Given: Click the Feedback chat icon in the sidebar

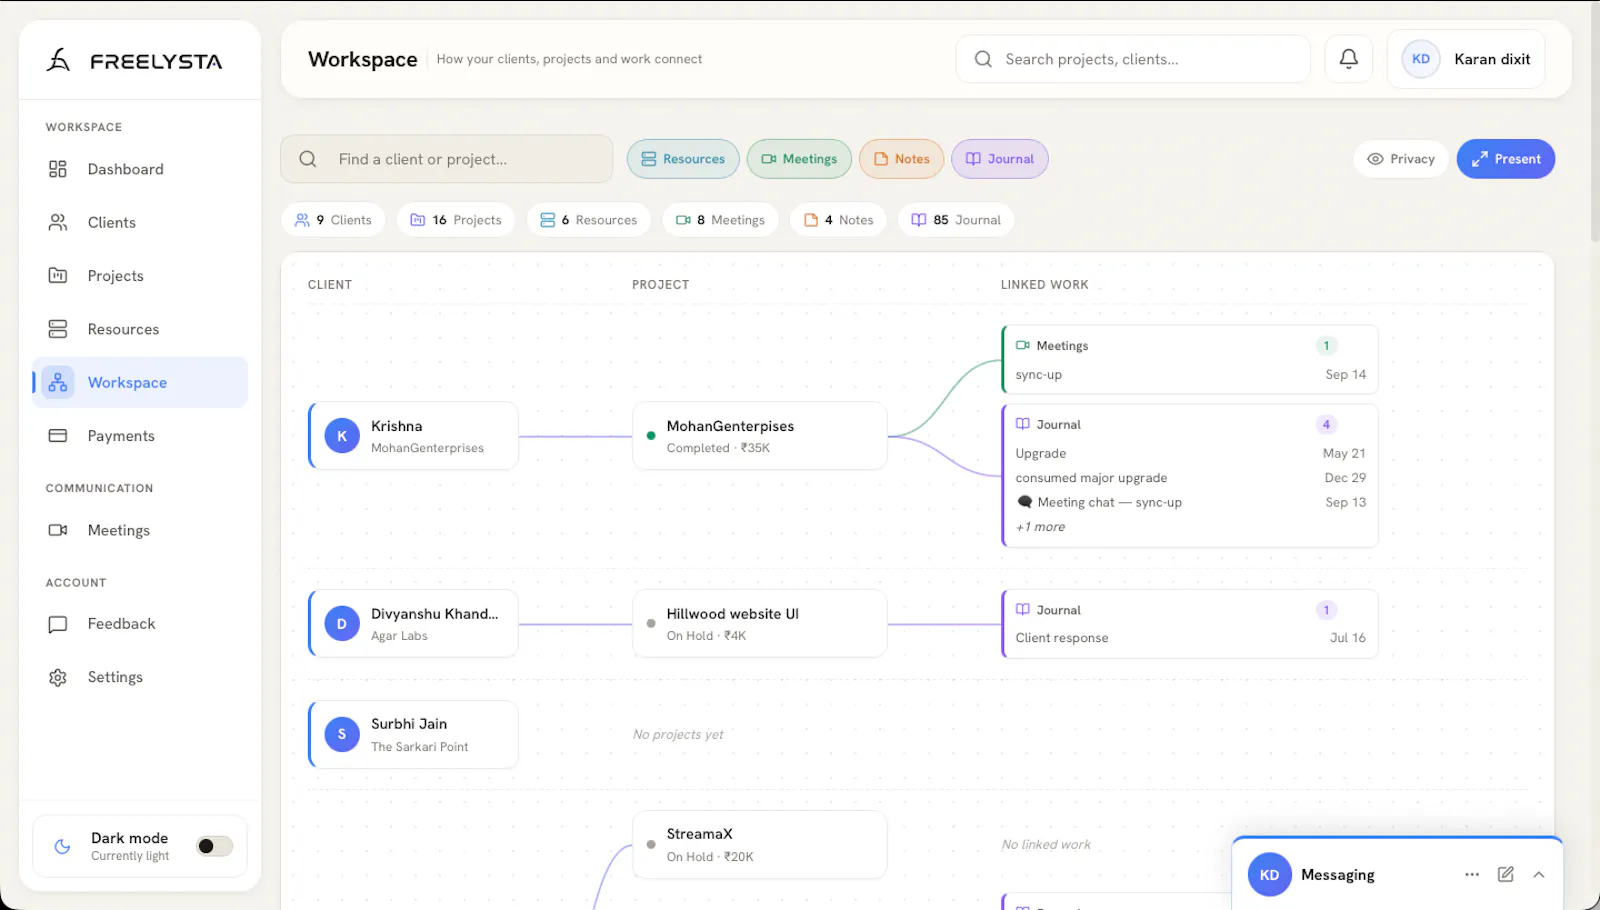Looking at the screenshot, I should pos(58,624).
